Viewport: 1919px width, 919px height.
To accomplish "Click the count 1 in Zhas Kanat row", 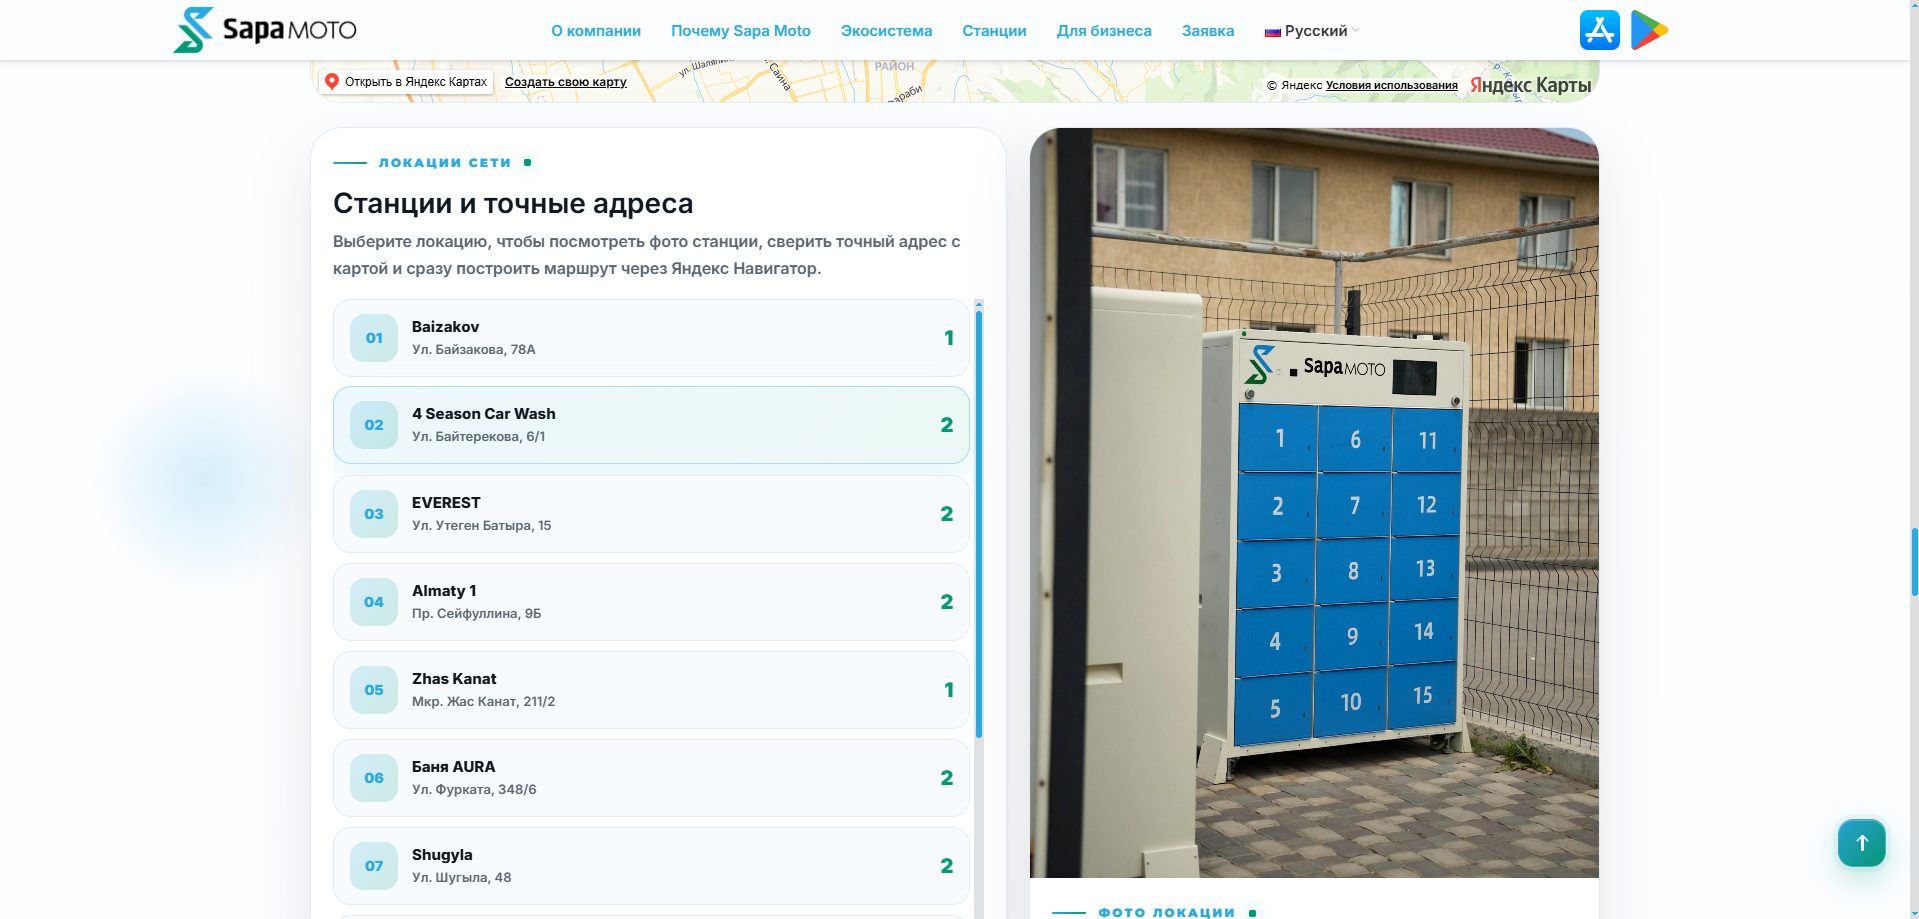I will (x=949, y=690).
